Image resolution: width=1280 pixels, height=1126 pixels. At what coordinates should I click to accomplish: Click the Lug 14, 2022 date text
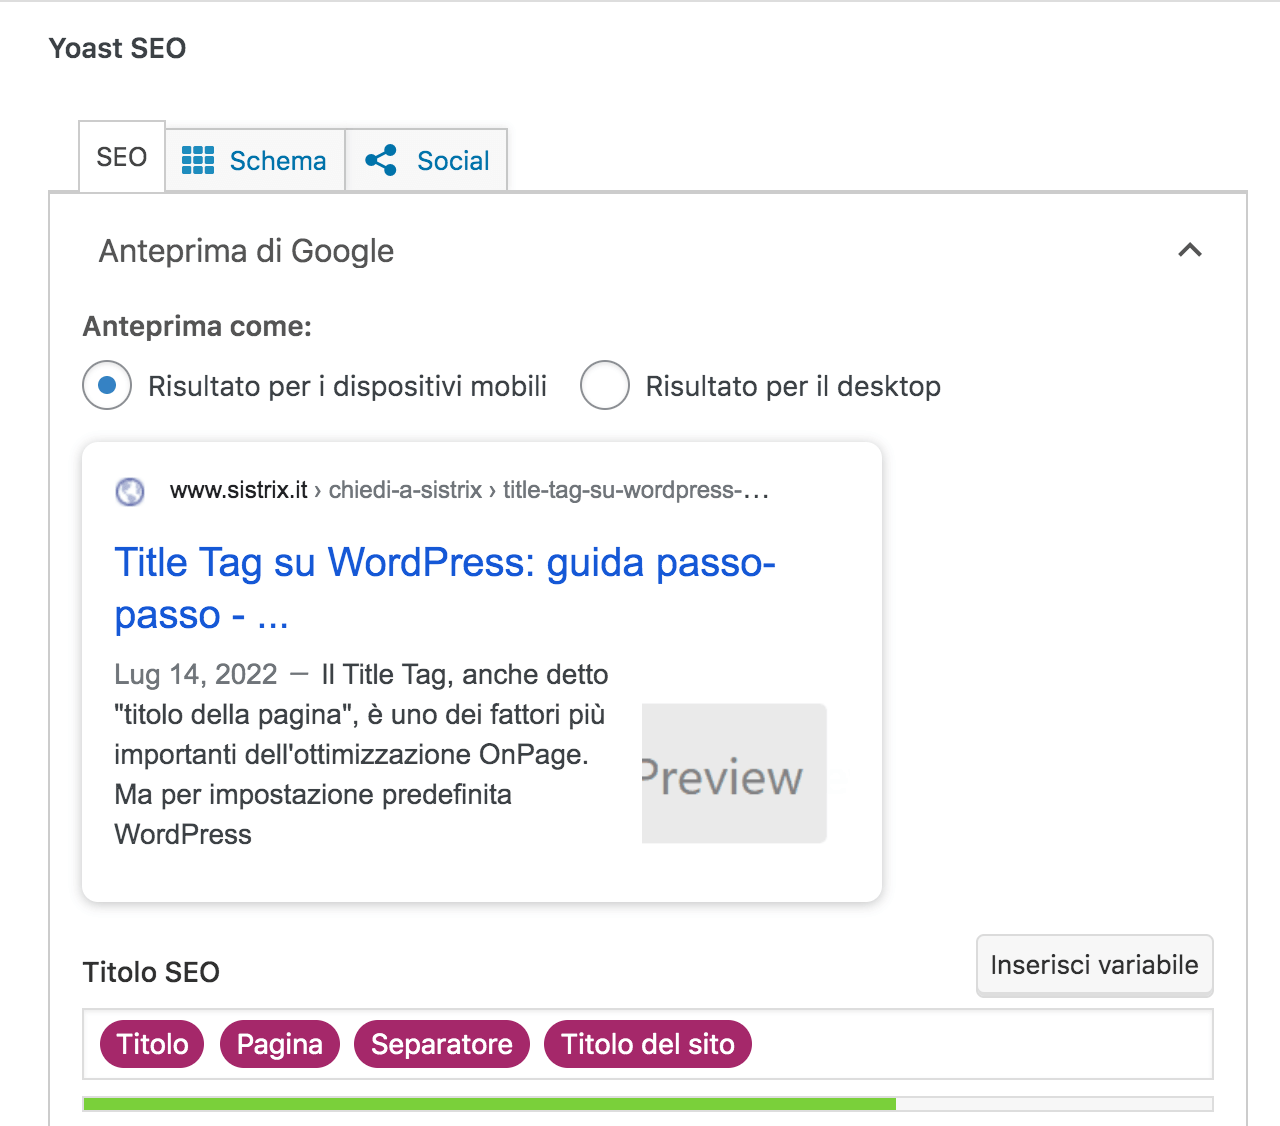coord(195,674)
